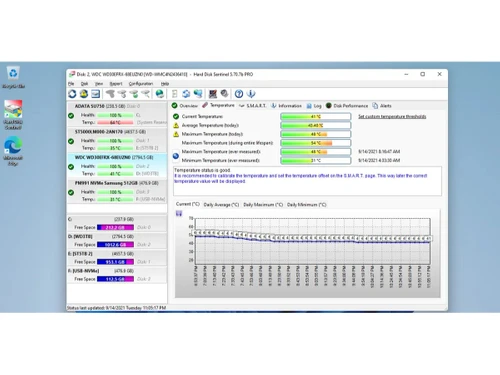Click the red grid surface test icon
Viewport: 500px width, 375px height.
tap(213, 94)
